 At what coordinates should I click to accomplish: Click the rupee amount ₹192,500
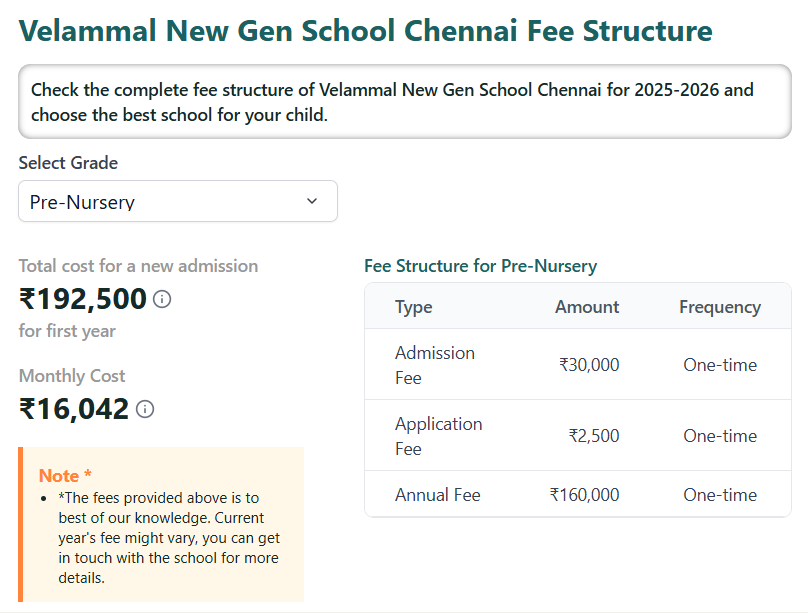pos(80,299)
